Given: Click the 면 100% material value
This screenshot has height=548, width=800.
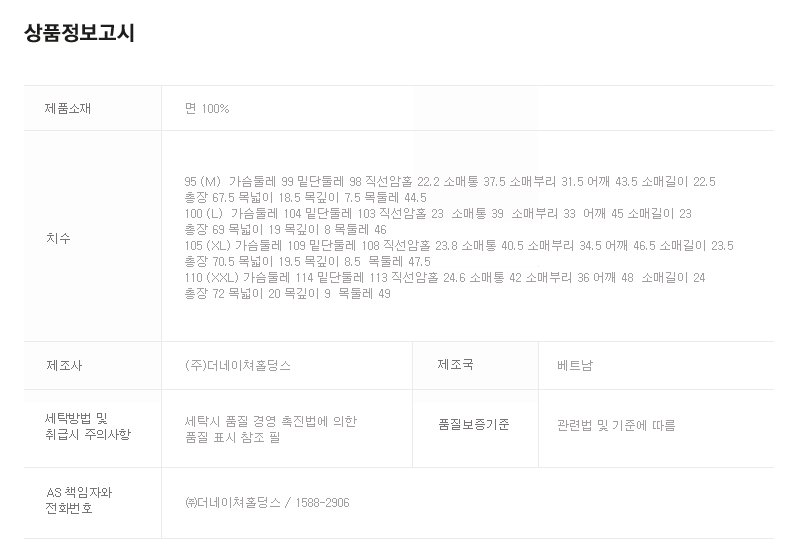Looking at the screenshot, I should pyautogui.click(x=207, y=108).
